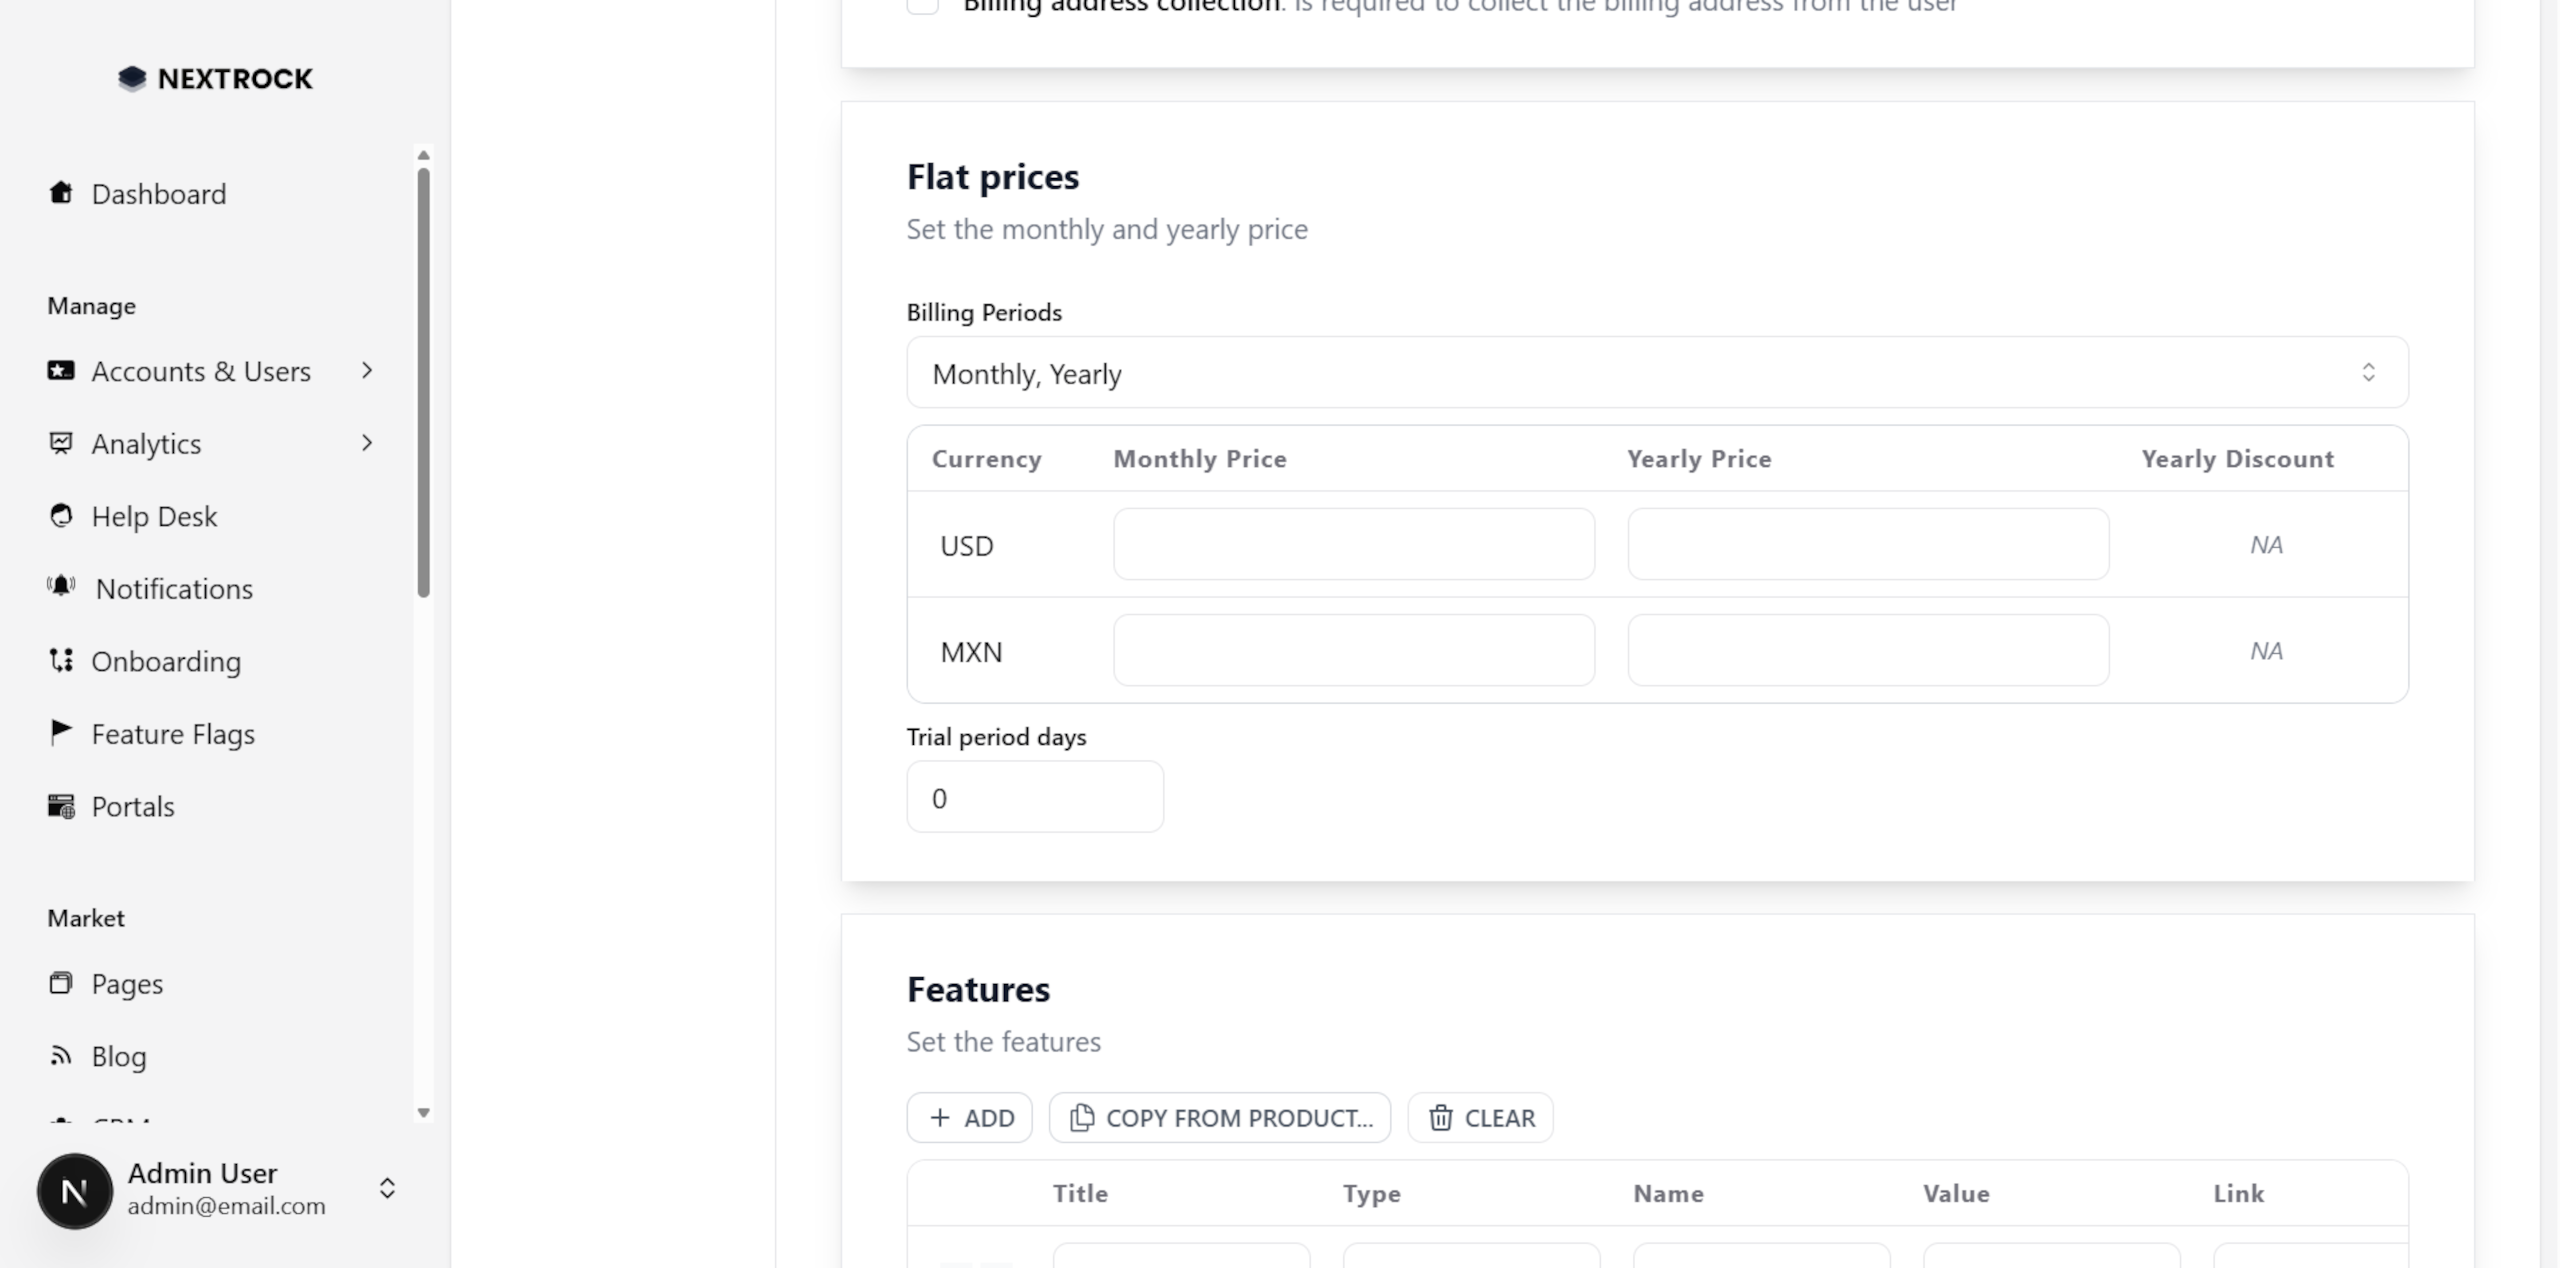The width and height of the screenshot is (2560, 1268).
Task: Click the Feature Flags flag icon
Action: (x=61, y=732)
